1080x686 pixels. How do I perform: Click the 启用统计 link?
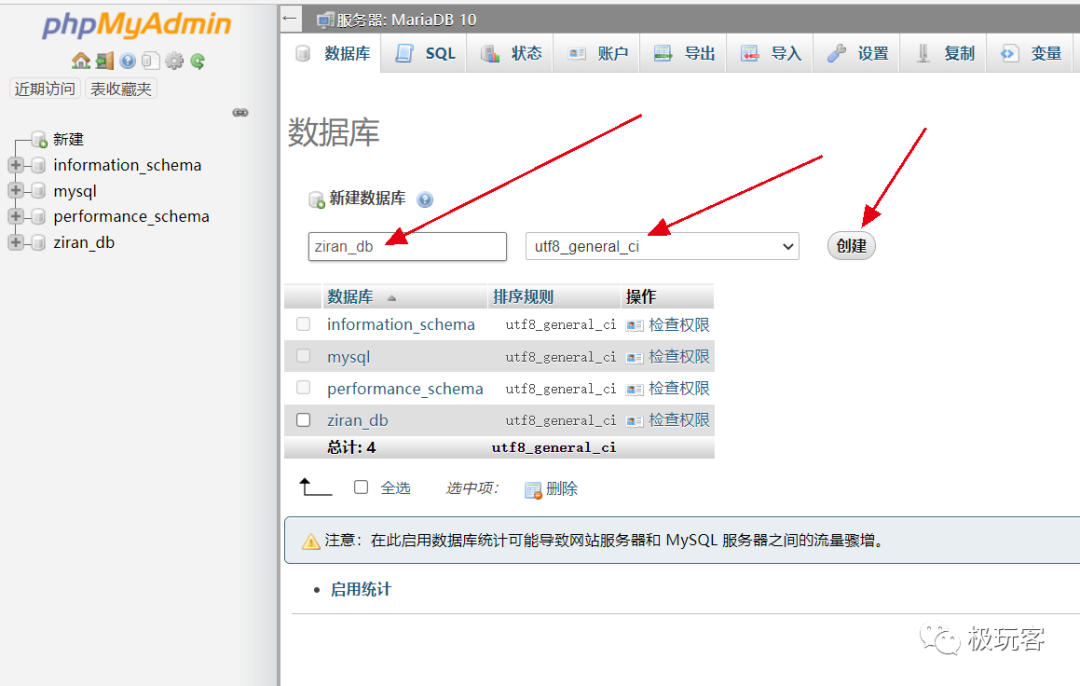361,590
